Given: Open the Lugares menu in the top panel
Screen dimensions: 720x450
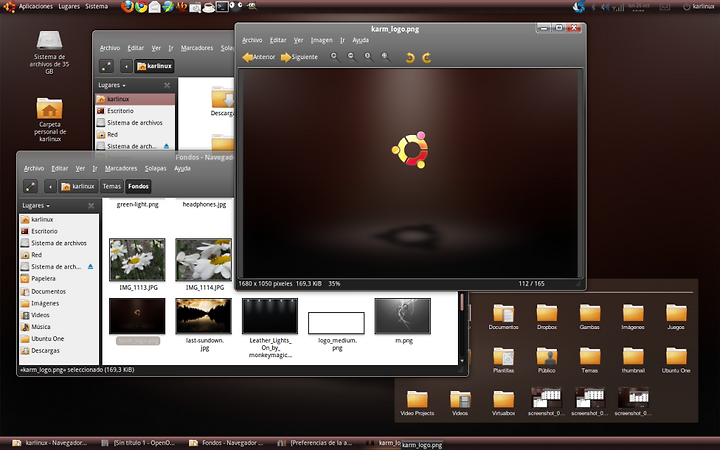Looking at the screenshot, I should [x=69, y=6].
